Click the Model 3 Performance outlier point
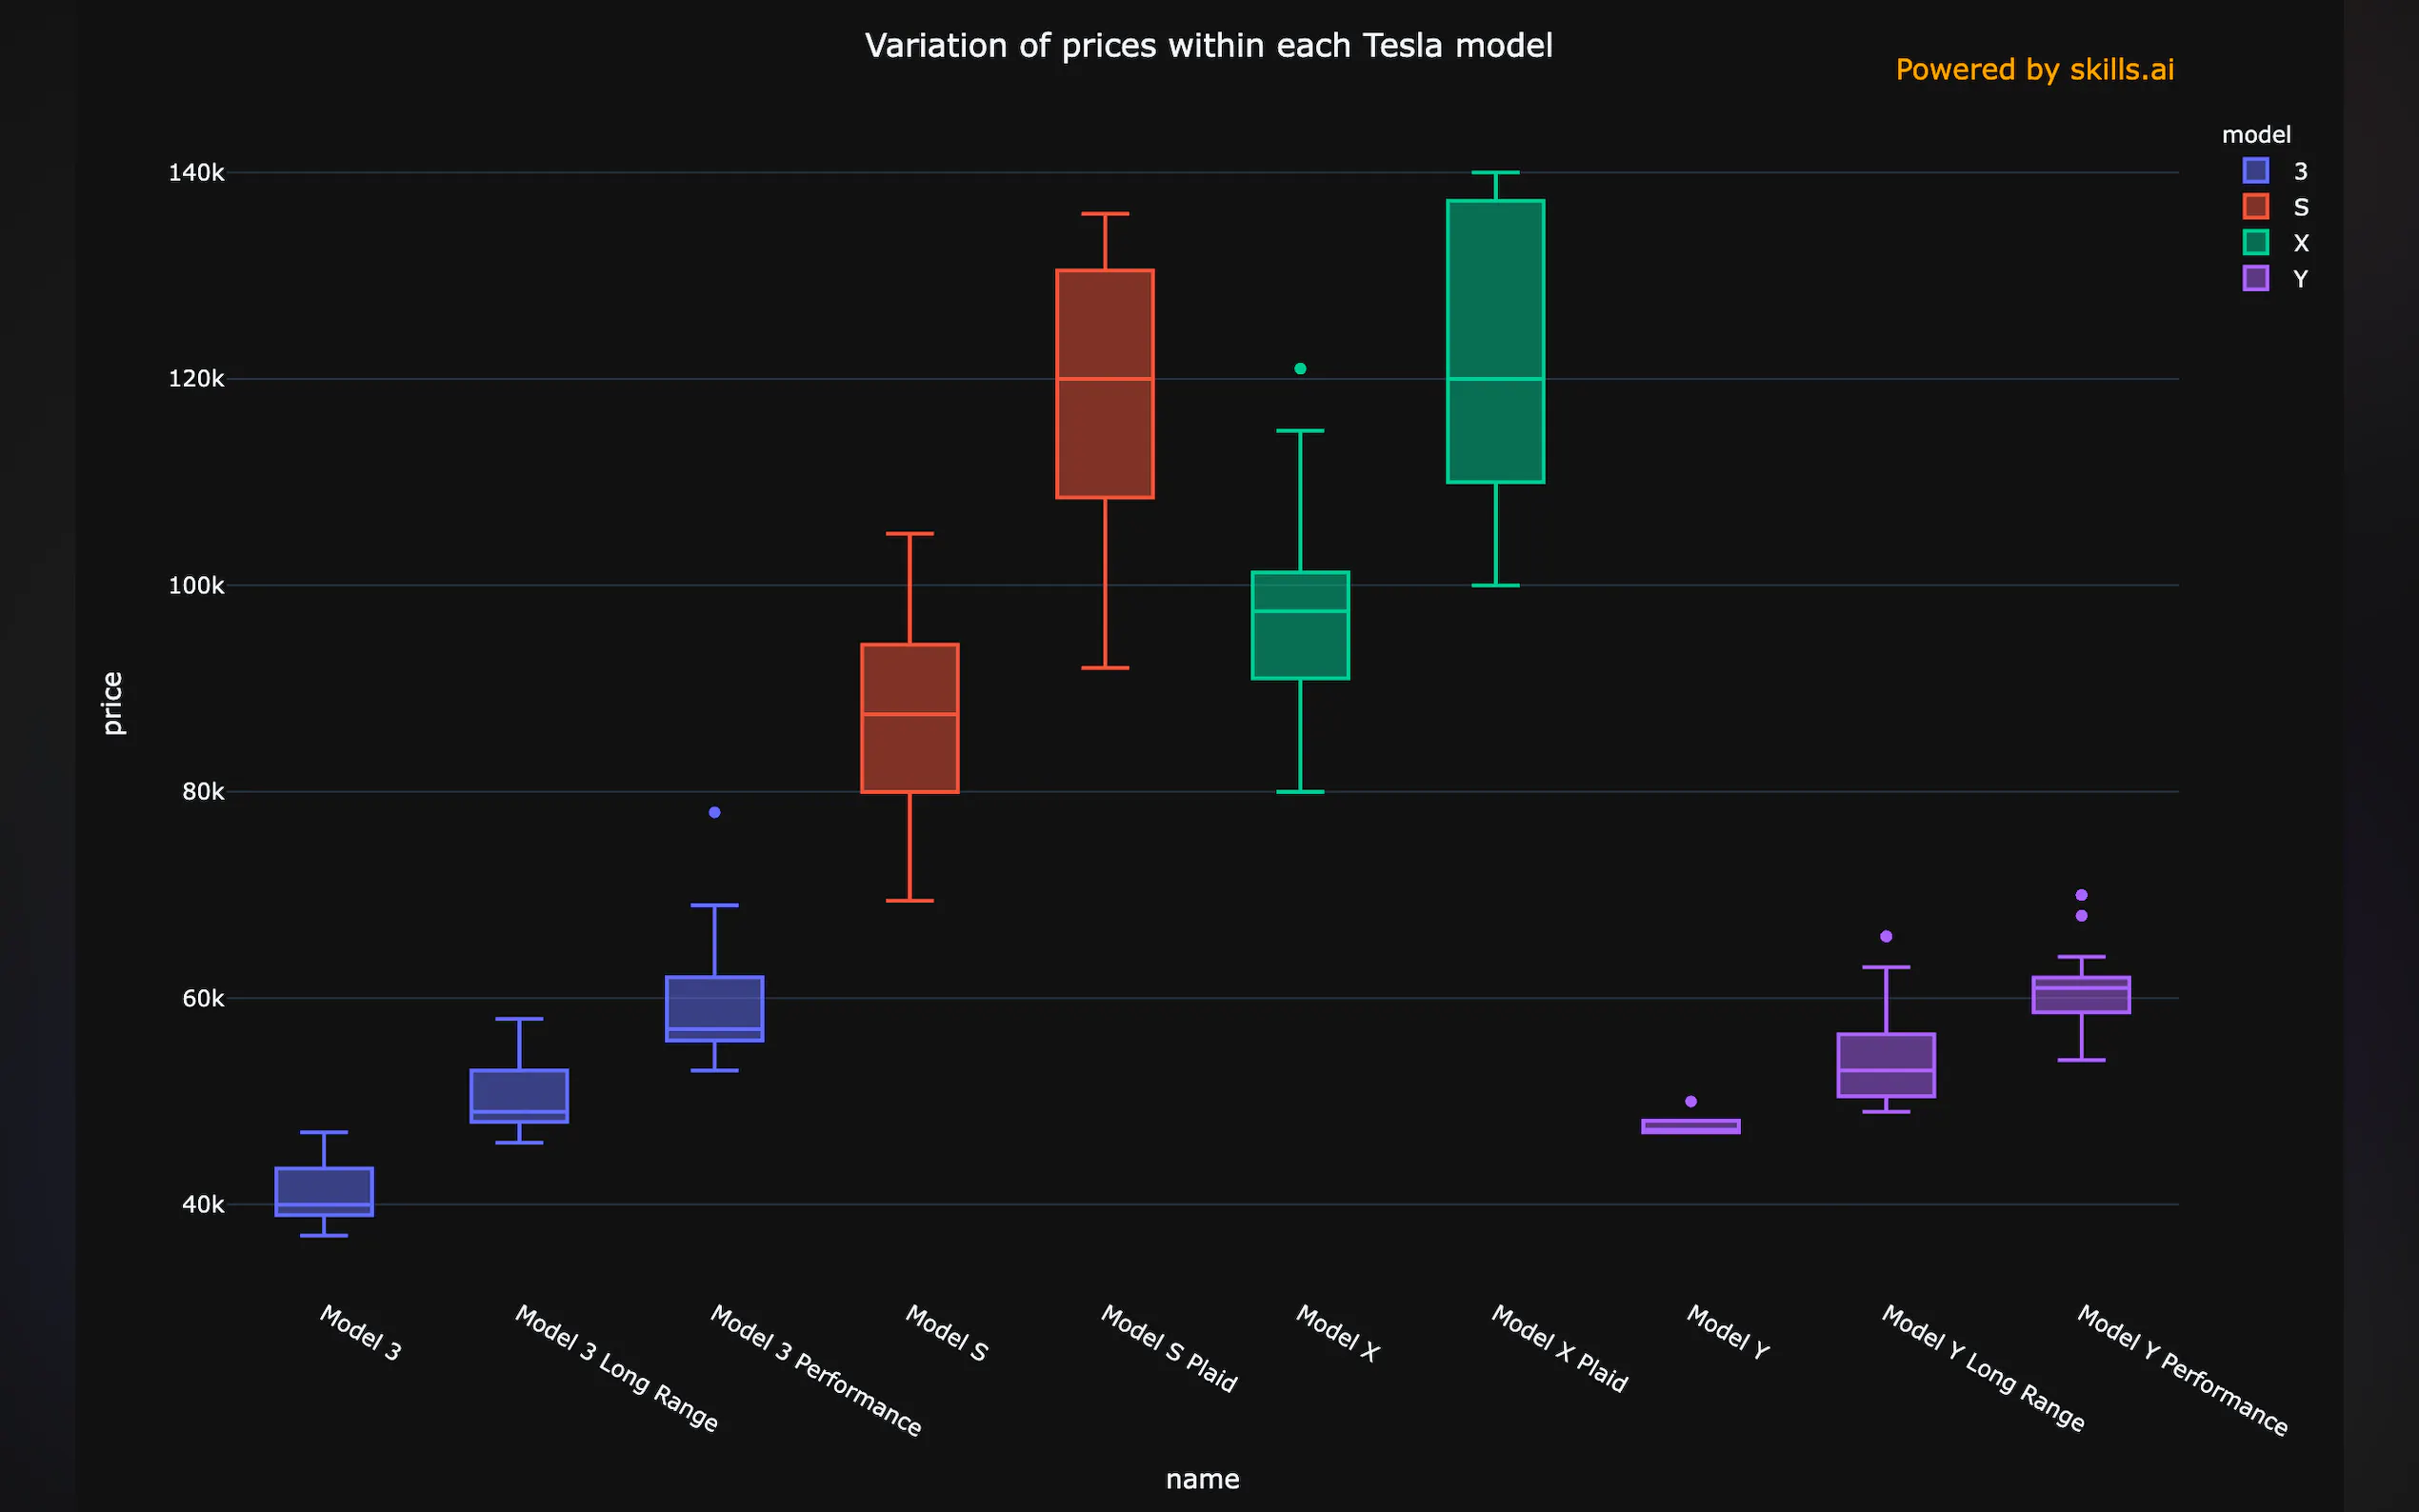 point(715,813)
